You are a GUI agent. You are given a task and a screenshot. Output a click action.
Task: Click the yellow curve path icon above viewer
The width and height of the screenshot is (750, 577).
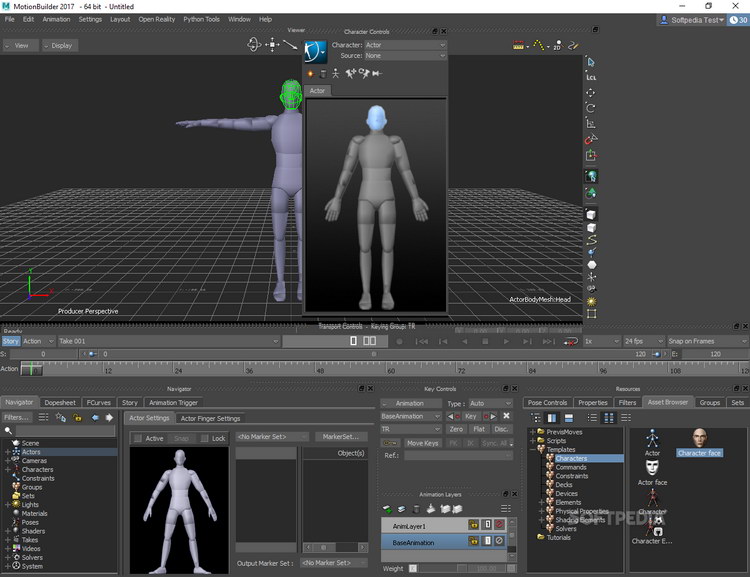point(539,45)
